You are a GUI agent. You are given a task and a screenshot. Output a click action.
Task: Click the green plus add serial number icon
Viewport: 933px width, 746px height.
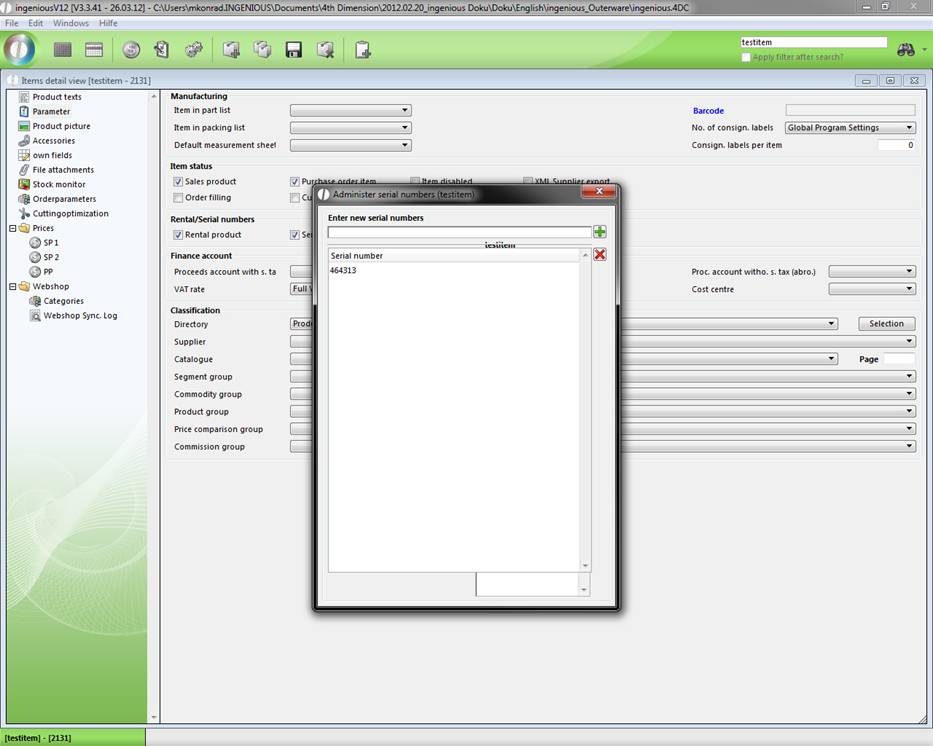click(599, 232)
